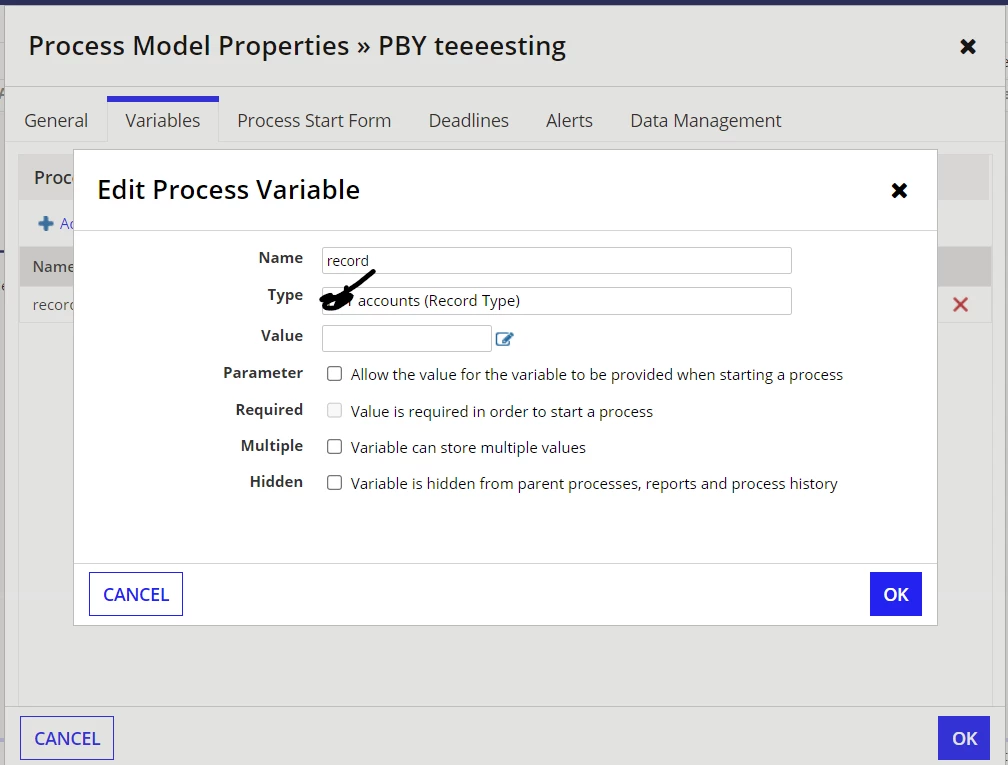Viewport: 1008px width, 765px height.
Task: Cancel the Edit Process Variable dialog
Action: point(136,594)
